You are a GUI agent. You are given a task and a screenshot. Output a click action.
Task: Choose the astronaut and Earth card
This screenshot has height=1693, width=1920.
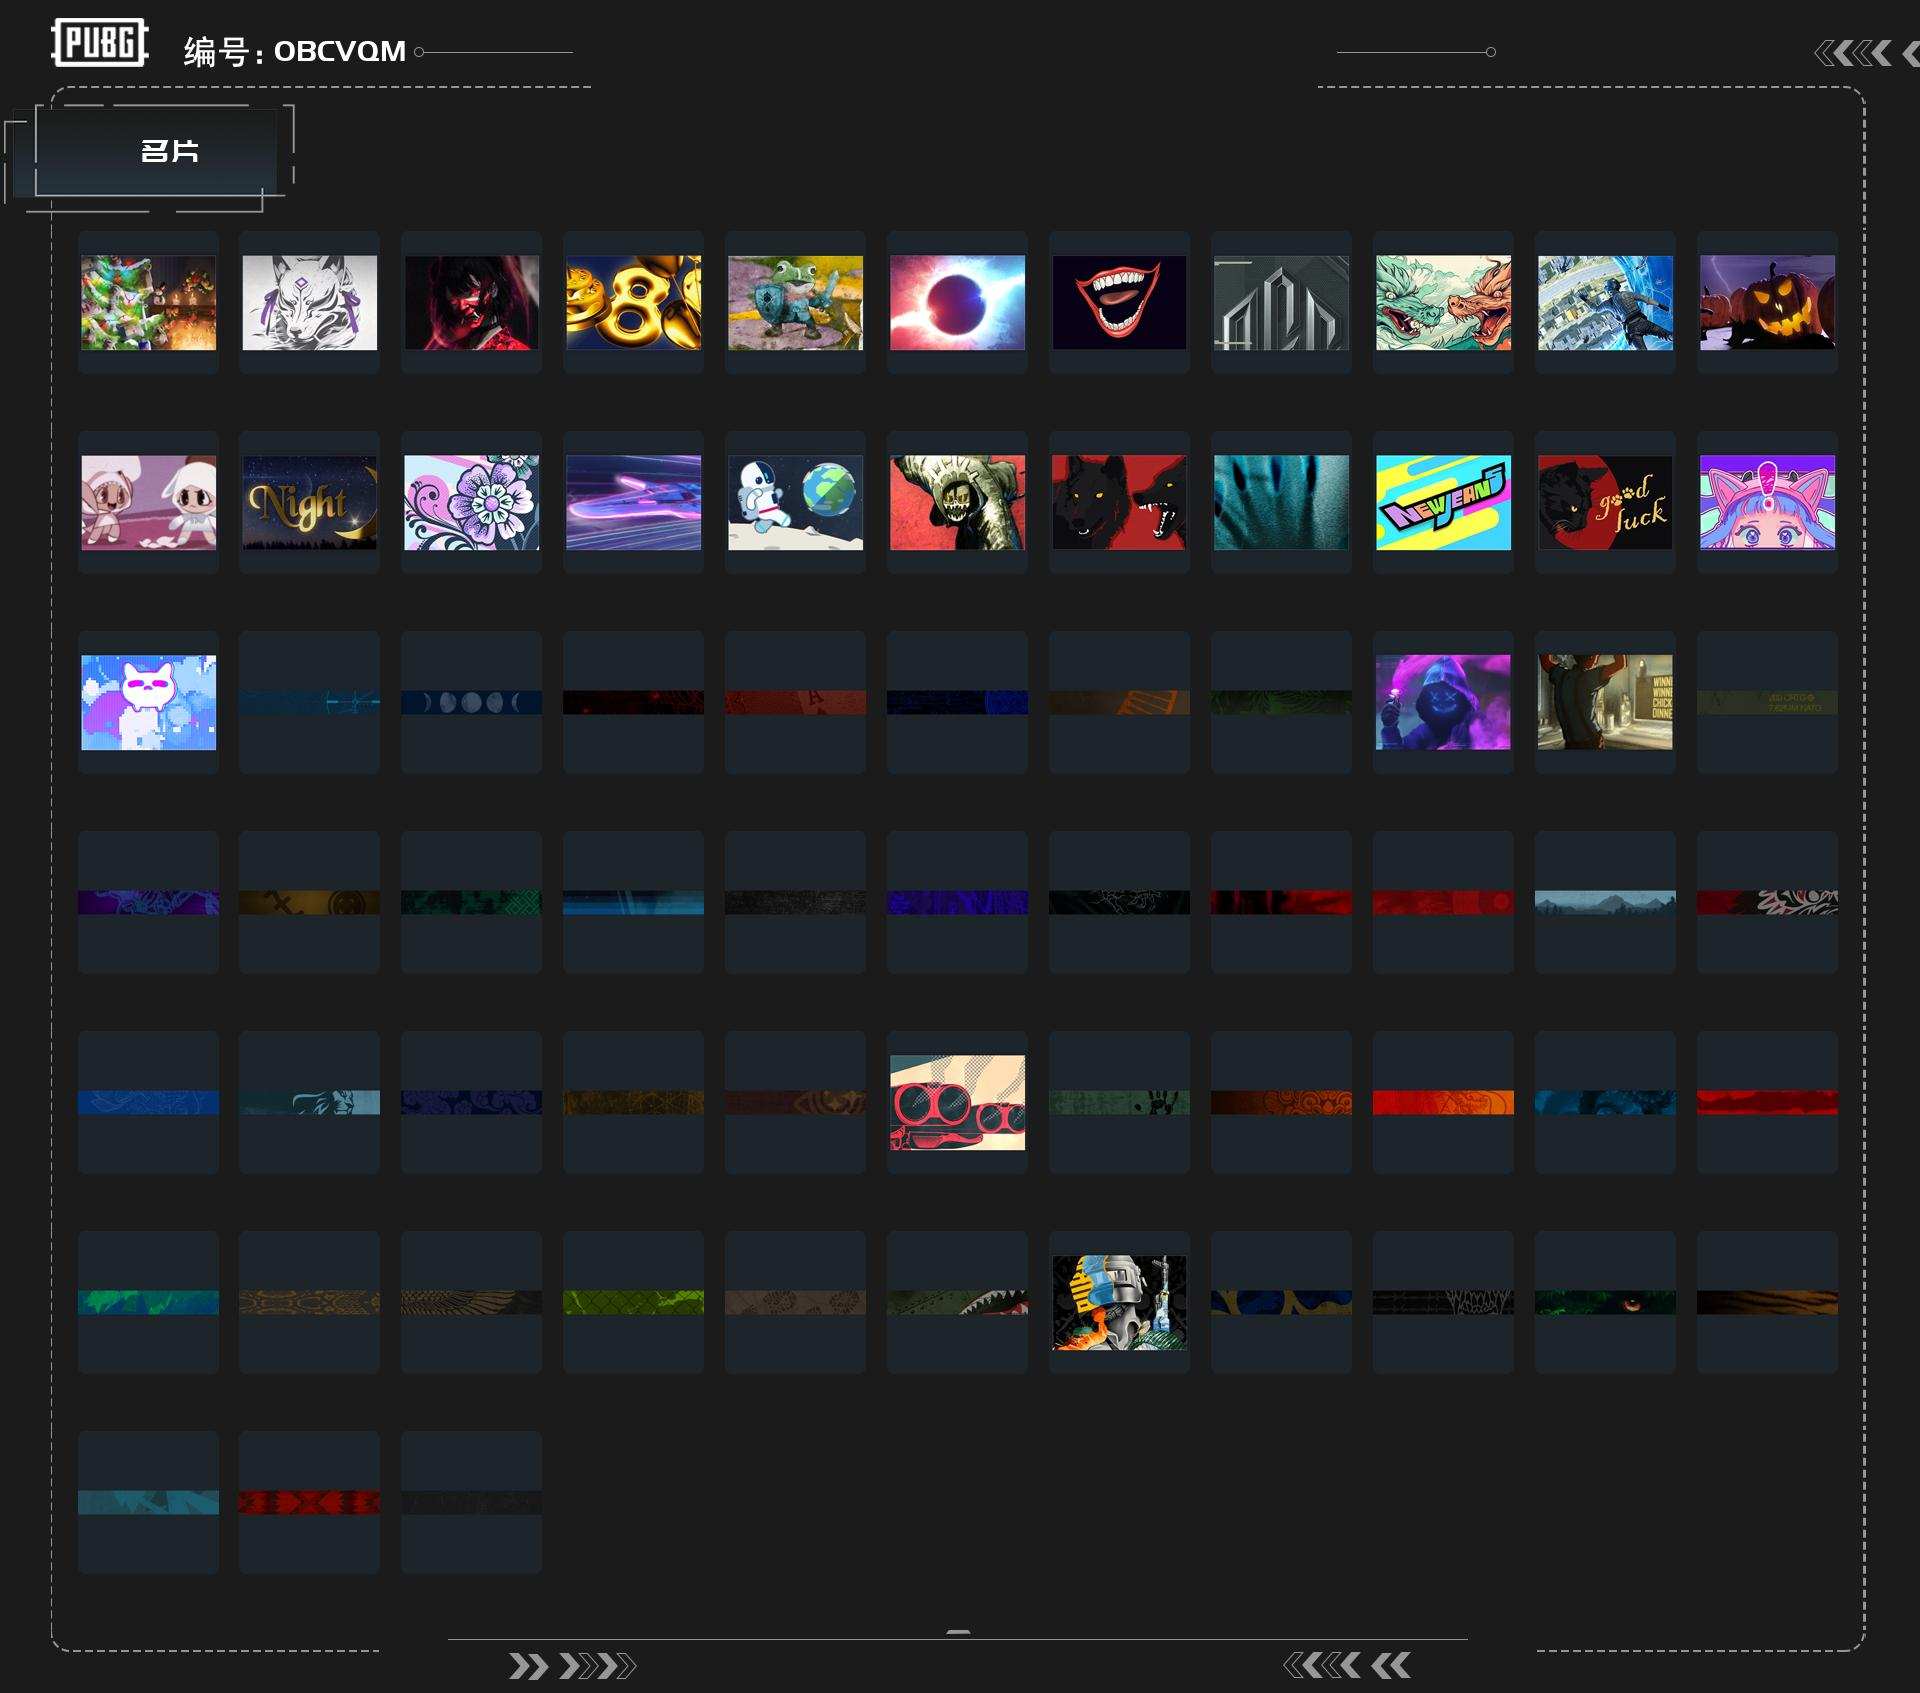pos(795,502)
